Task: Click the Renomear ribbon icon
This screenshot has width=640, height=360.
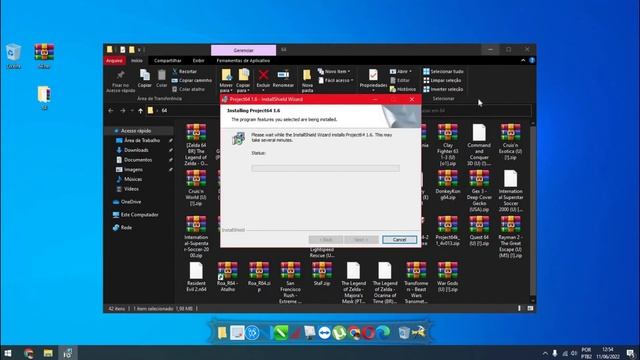Action: click(x=283, y=79)
